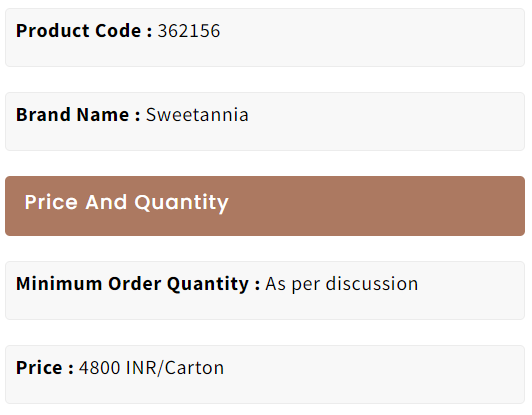This screenshot has height=415, width=532.
Task: Select the As per discussion text
Action: pos(342,284)
